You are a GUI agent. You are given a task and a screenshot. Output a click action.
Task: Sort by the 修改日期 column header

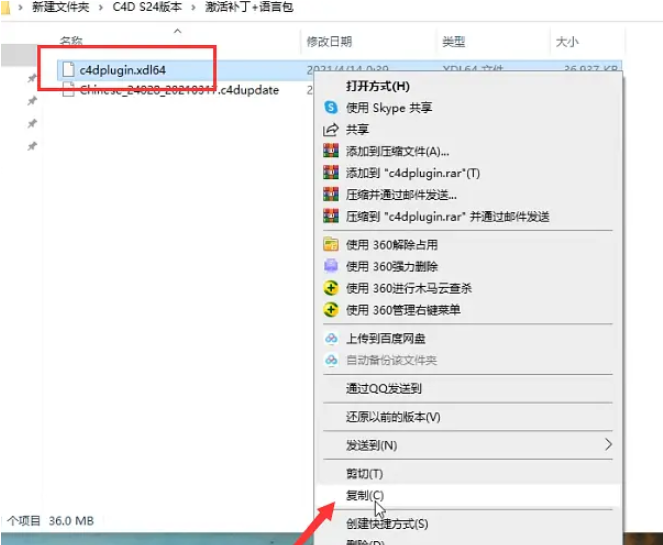[329, 41]
